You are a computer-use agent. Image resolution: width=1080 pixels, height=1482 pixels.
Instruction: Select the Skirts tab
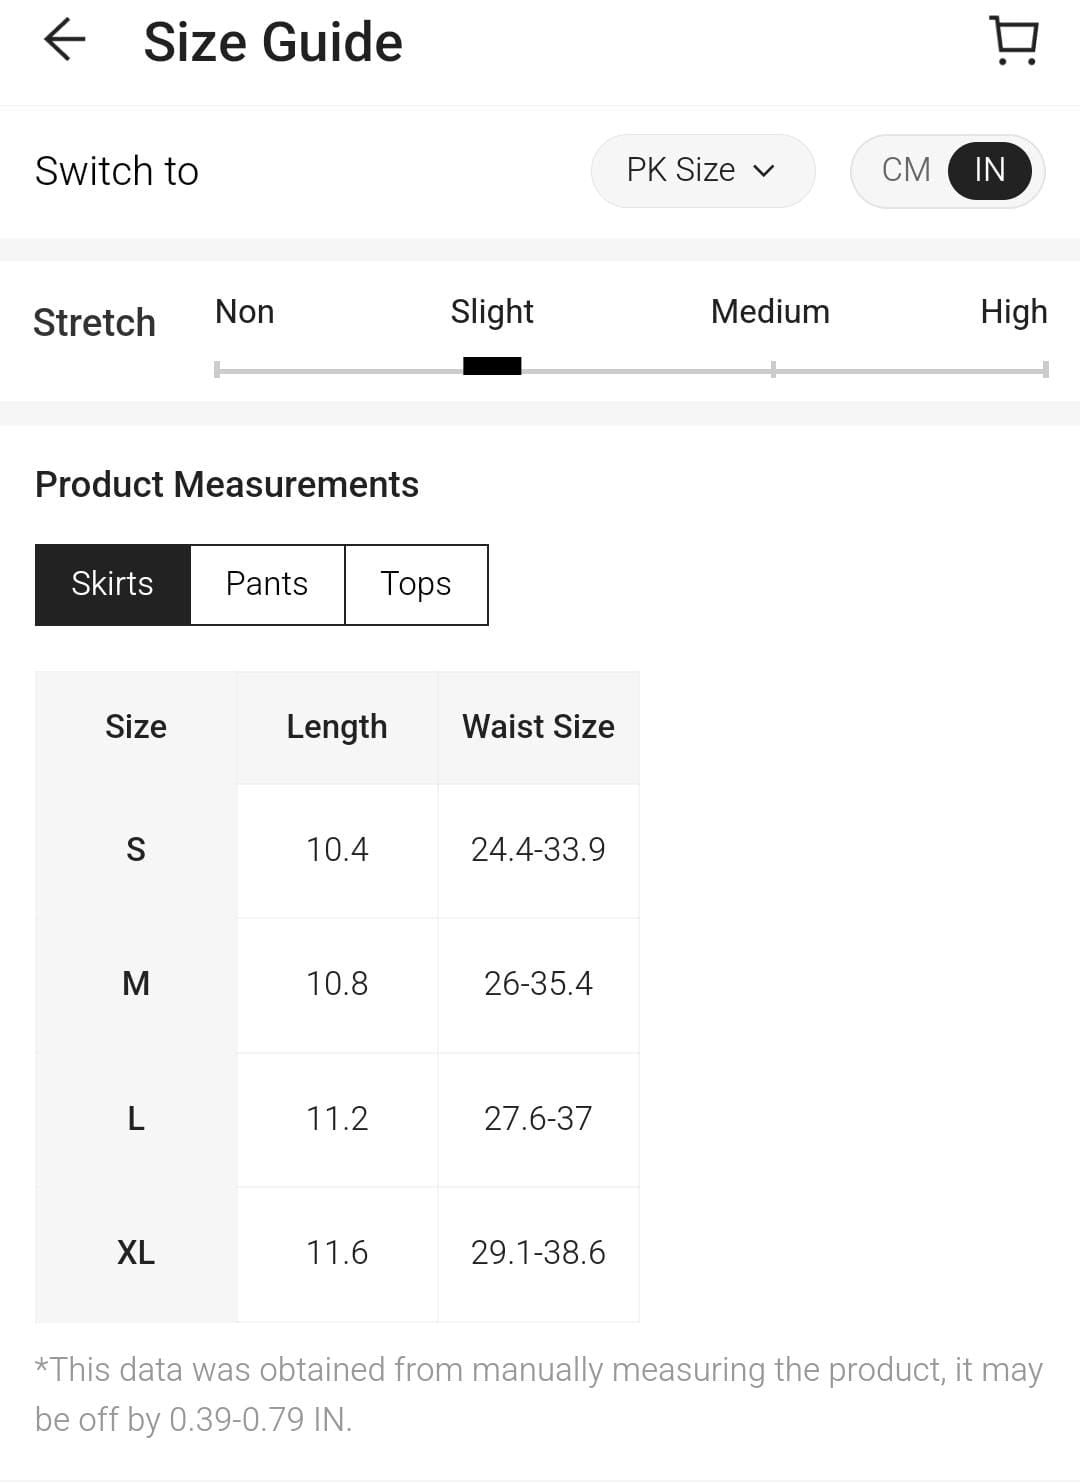coord(113,584)
